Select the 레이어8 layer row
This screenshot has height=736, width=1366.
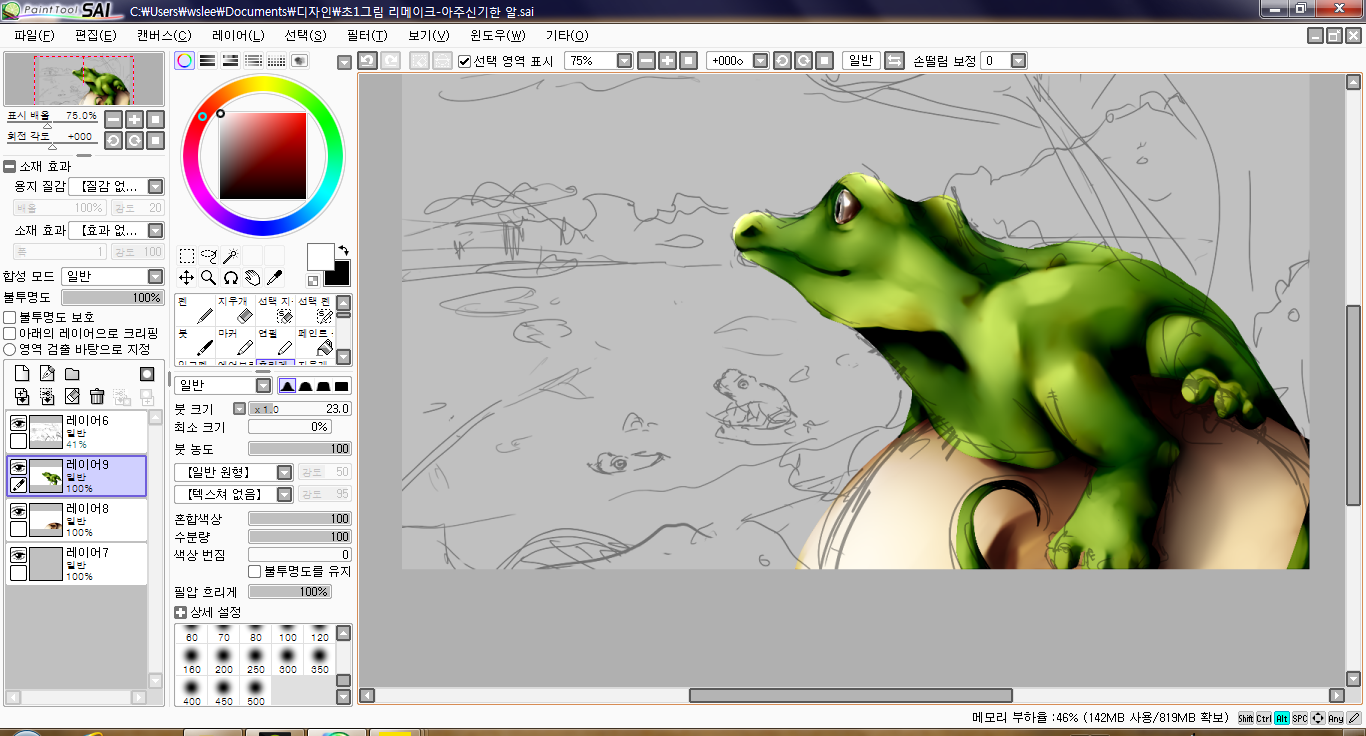(x=77, y=520)
